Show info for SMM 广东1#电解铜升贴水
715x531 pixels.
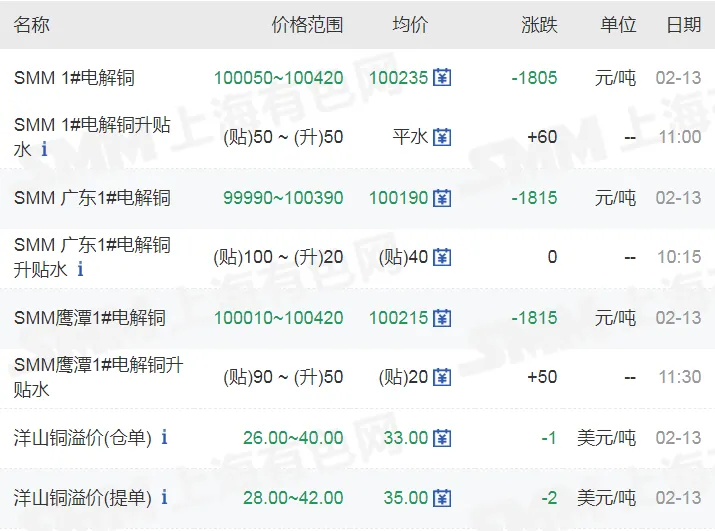click(x=80, y=269)
